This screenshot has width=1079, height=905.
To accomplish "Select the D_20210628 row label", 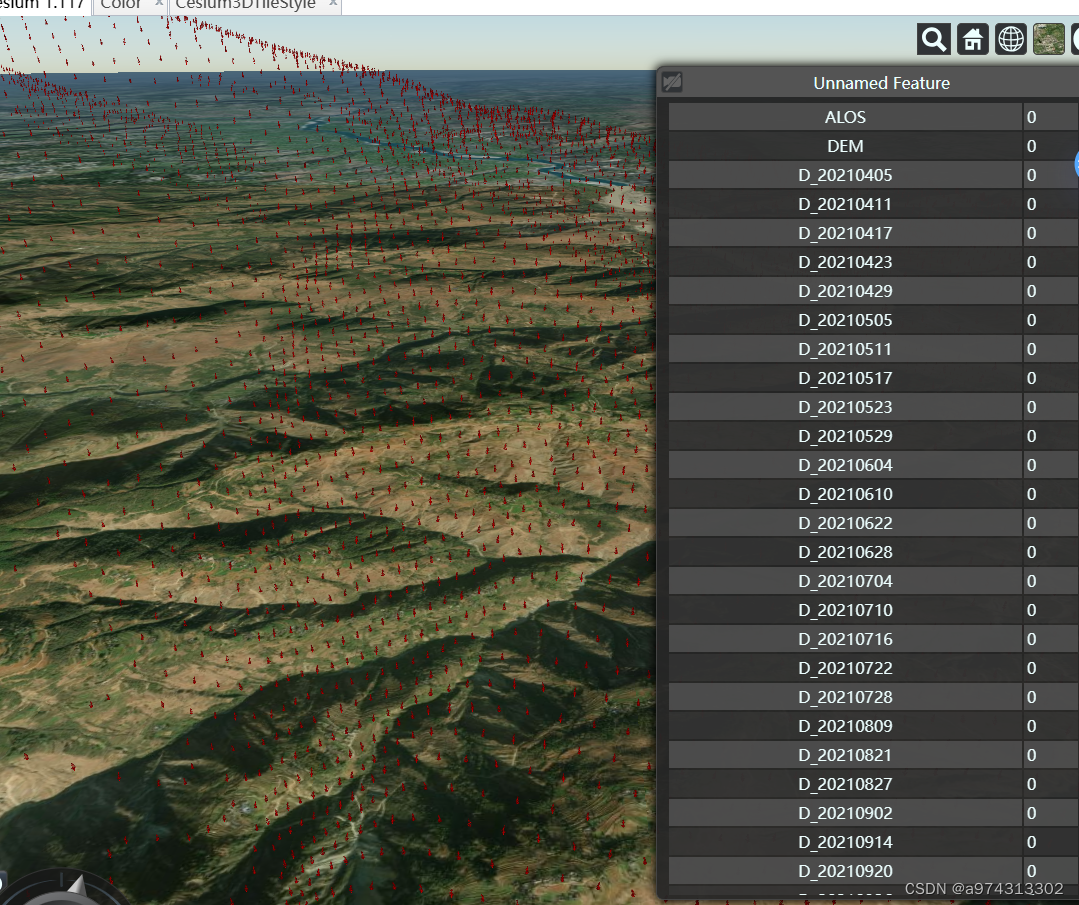I will pyautogui.click(x=845, y=552).
